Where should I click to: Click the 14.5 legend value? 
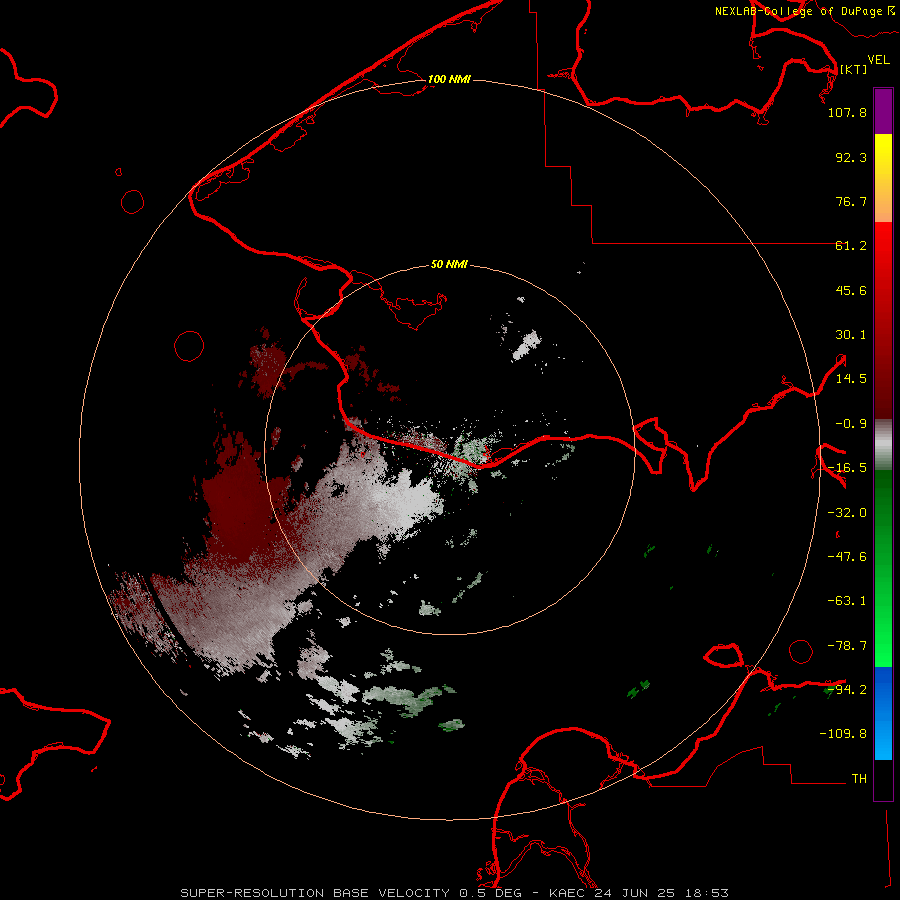click(x=851, y=379)
